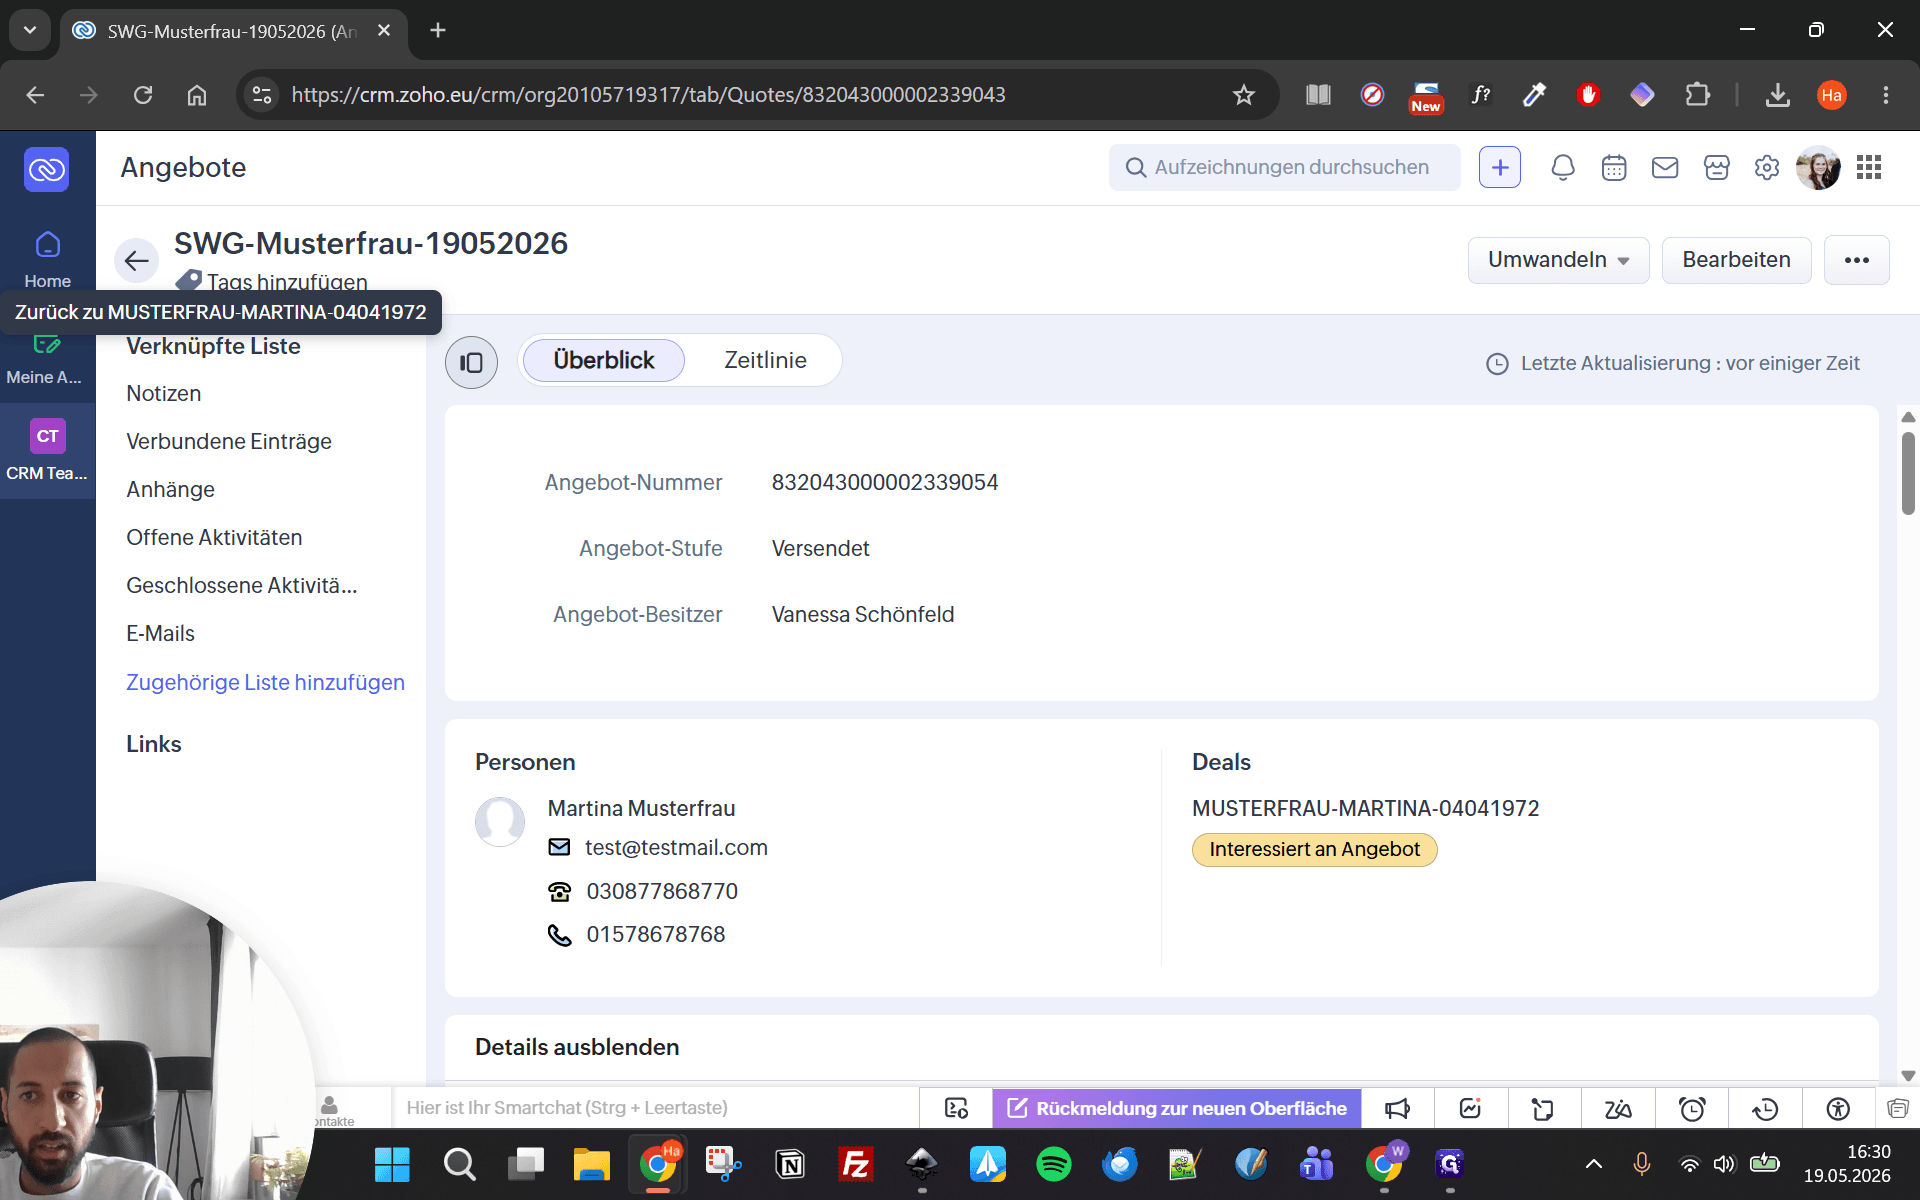Click the Bearbeiten button
1920x1200 pixels.
click(1736, 260)
